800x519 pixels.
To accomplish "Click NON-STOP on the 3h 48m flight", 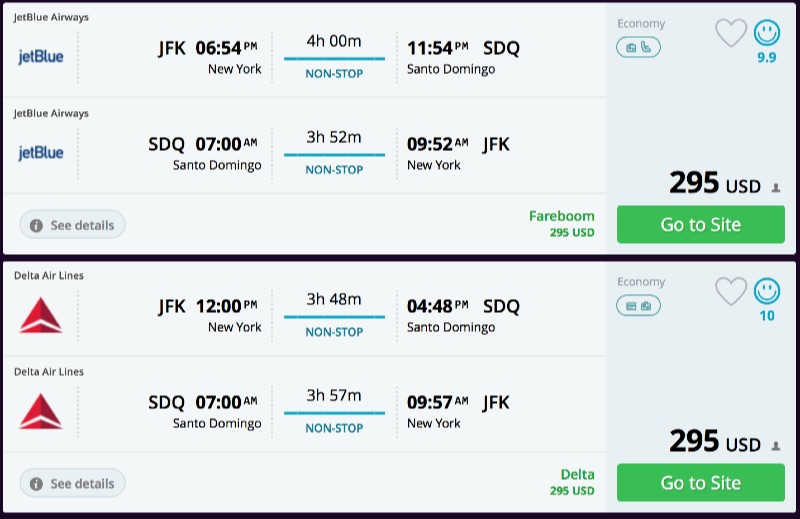I will tap(334, 332).
